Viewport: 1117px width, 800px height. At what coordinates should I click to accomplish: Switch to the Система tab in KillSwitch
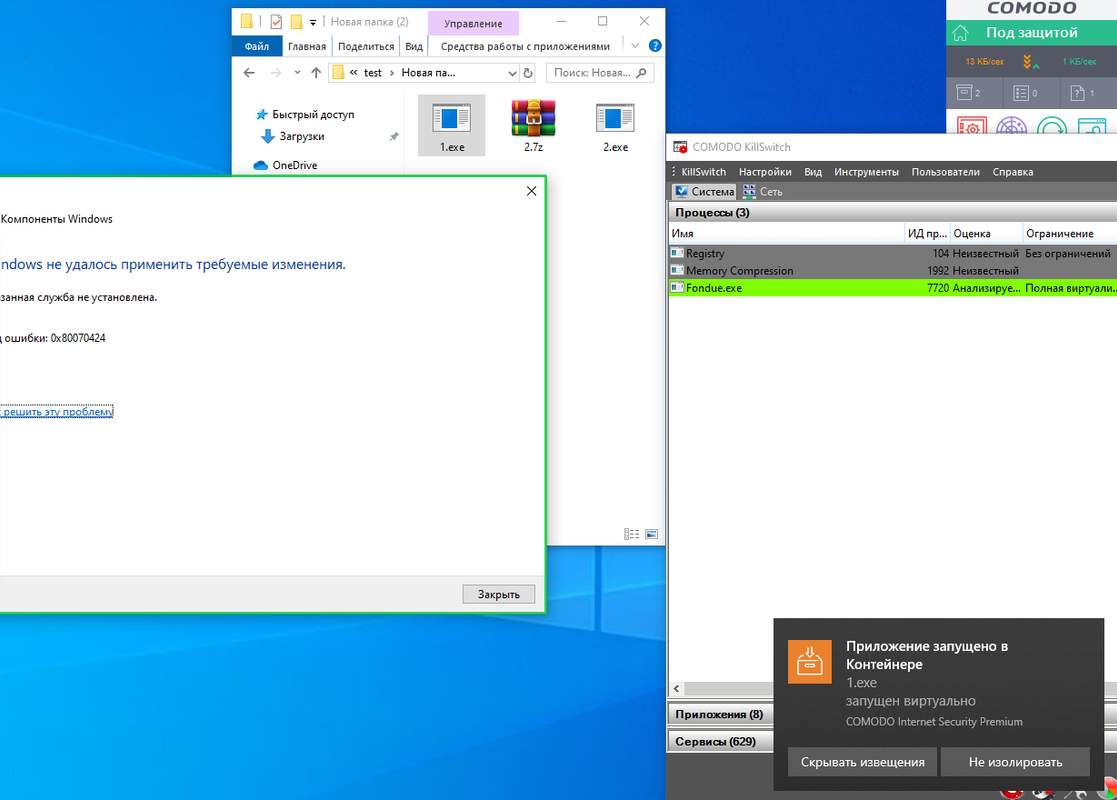[704, 191]
